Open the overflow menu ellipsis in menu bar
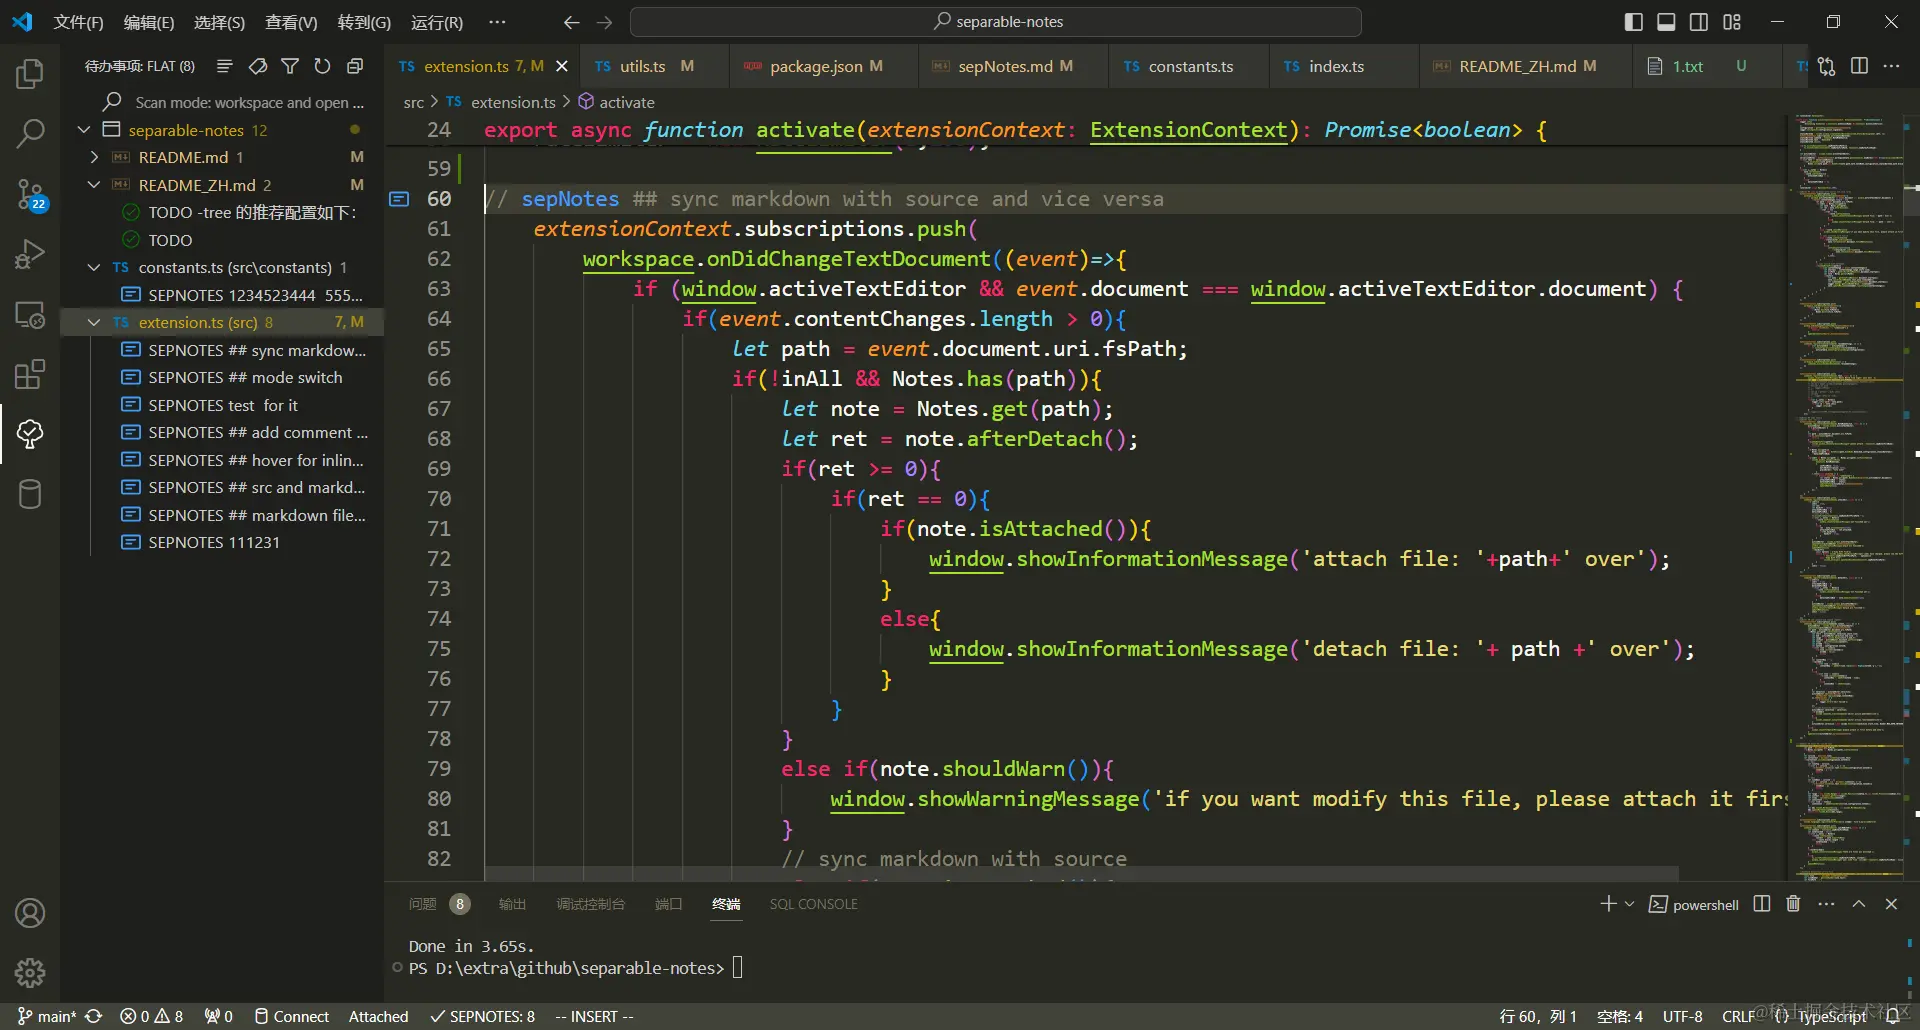Screen dimensions: 1920x1030 coord(497,22)
